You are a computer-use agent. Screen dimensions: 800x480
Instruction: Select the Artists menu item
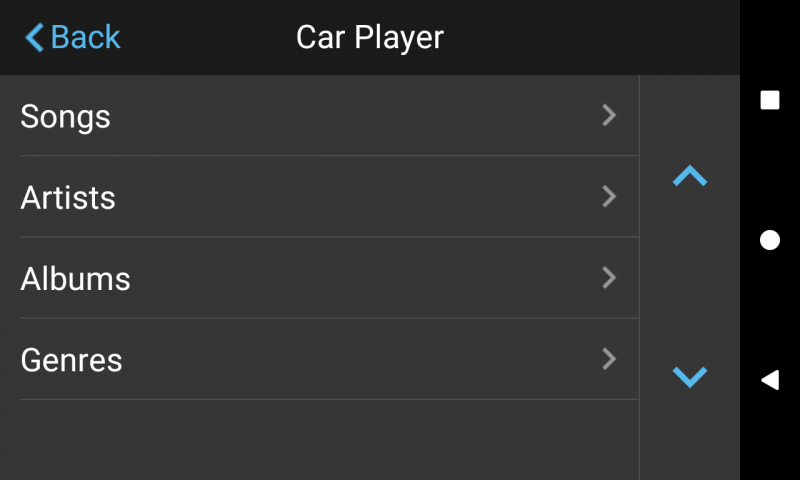tap(68, 198)
